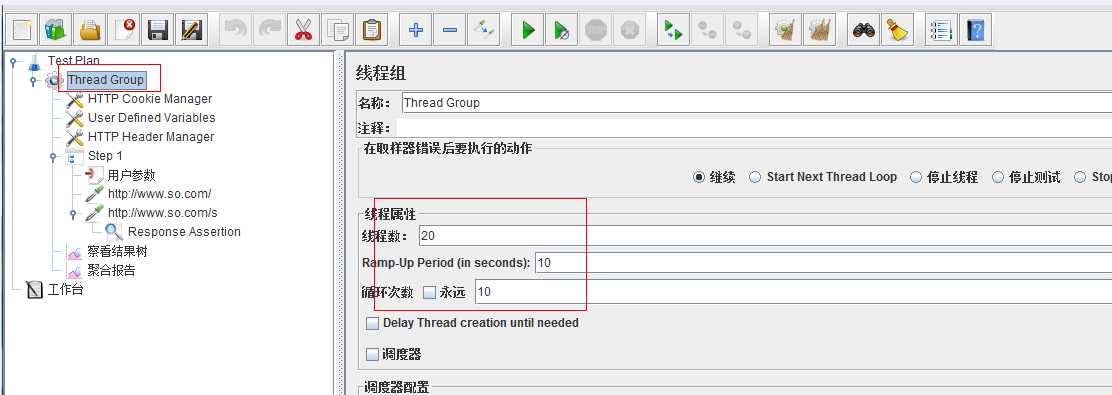Click the Open file folder icon
This screenshot has height=395, width=1112.
90,30
